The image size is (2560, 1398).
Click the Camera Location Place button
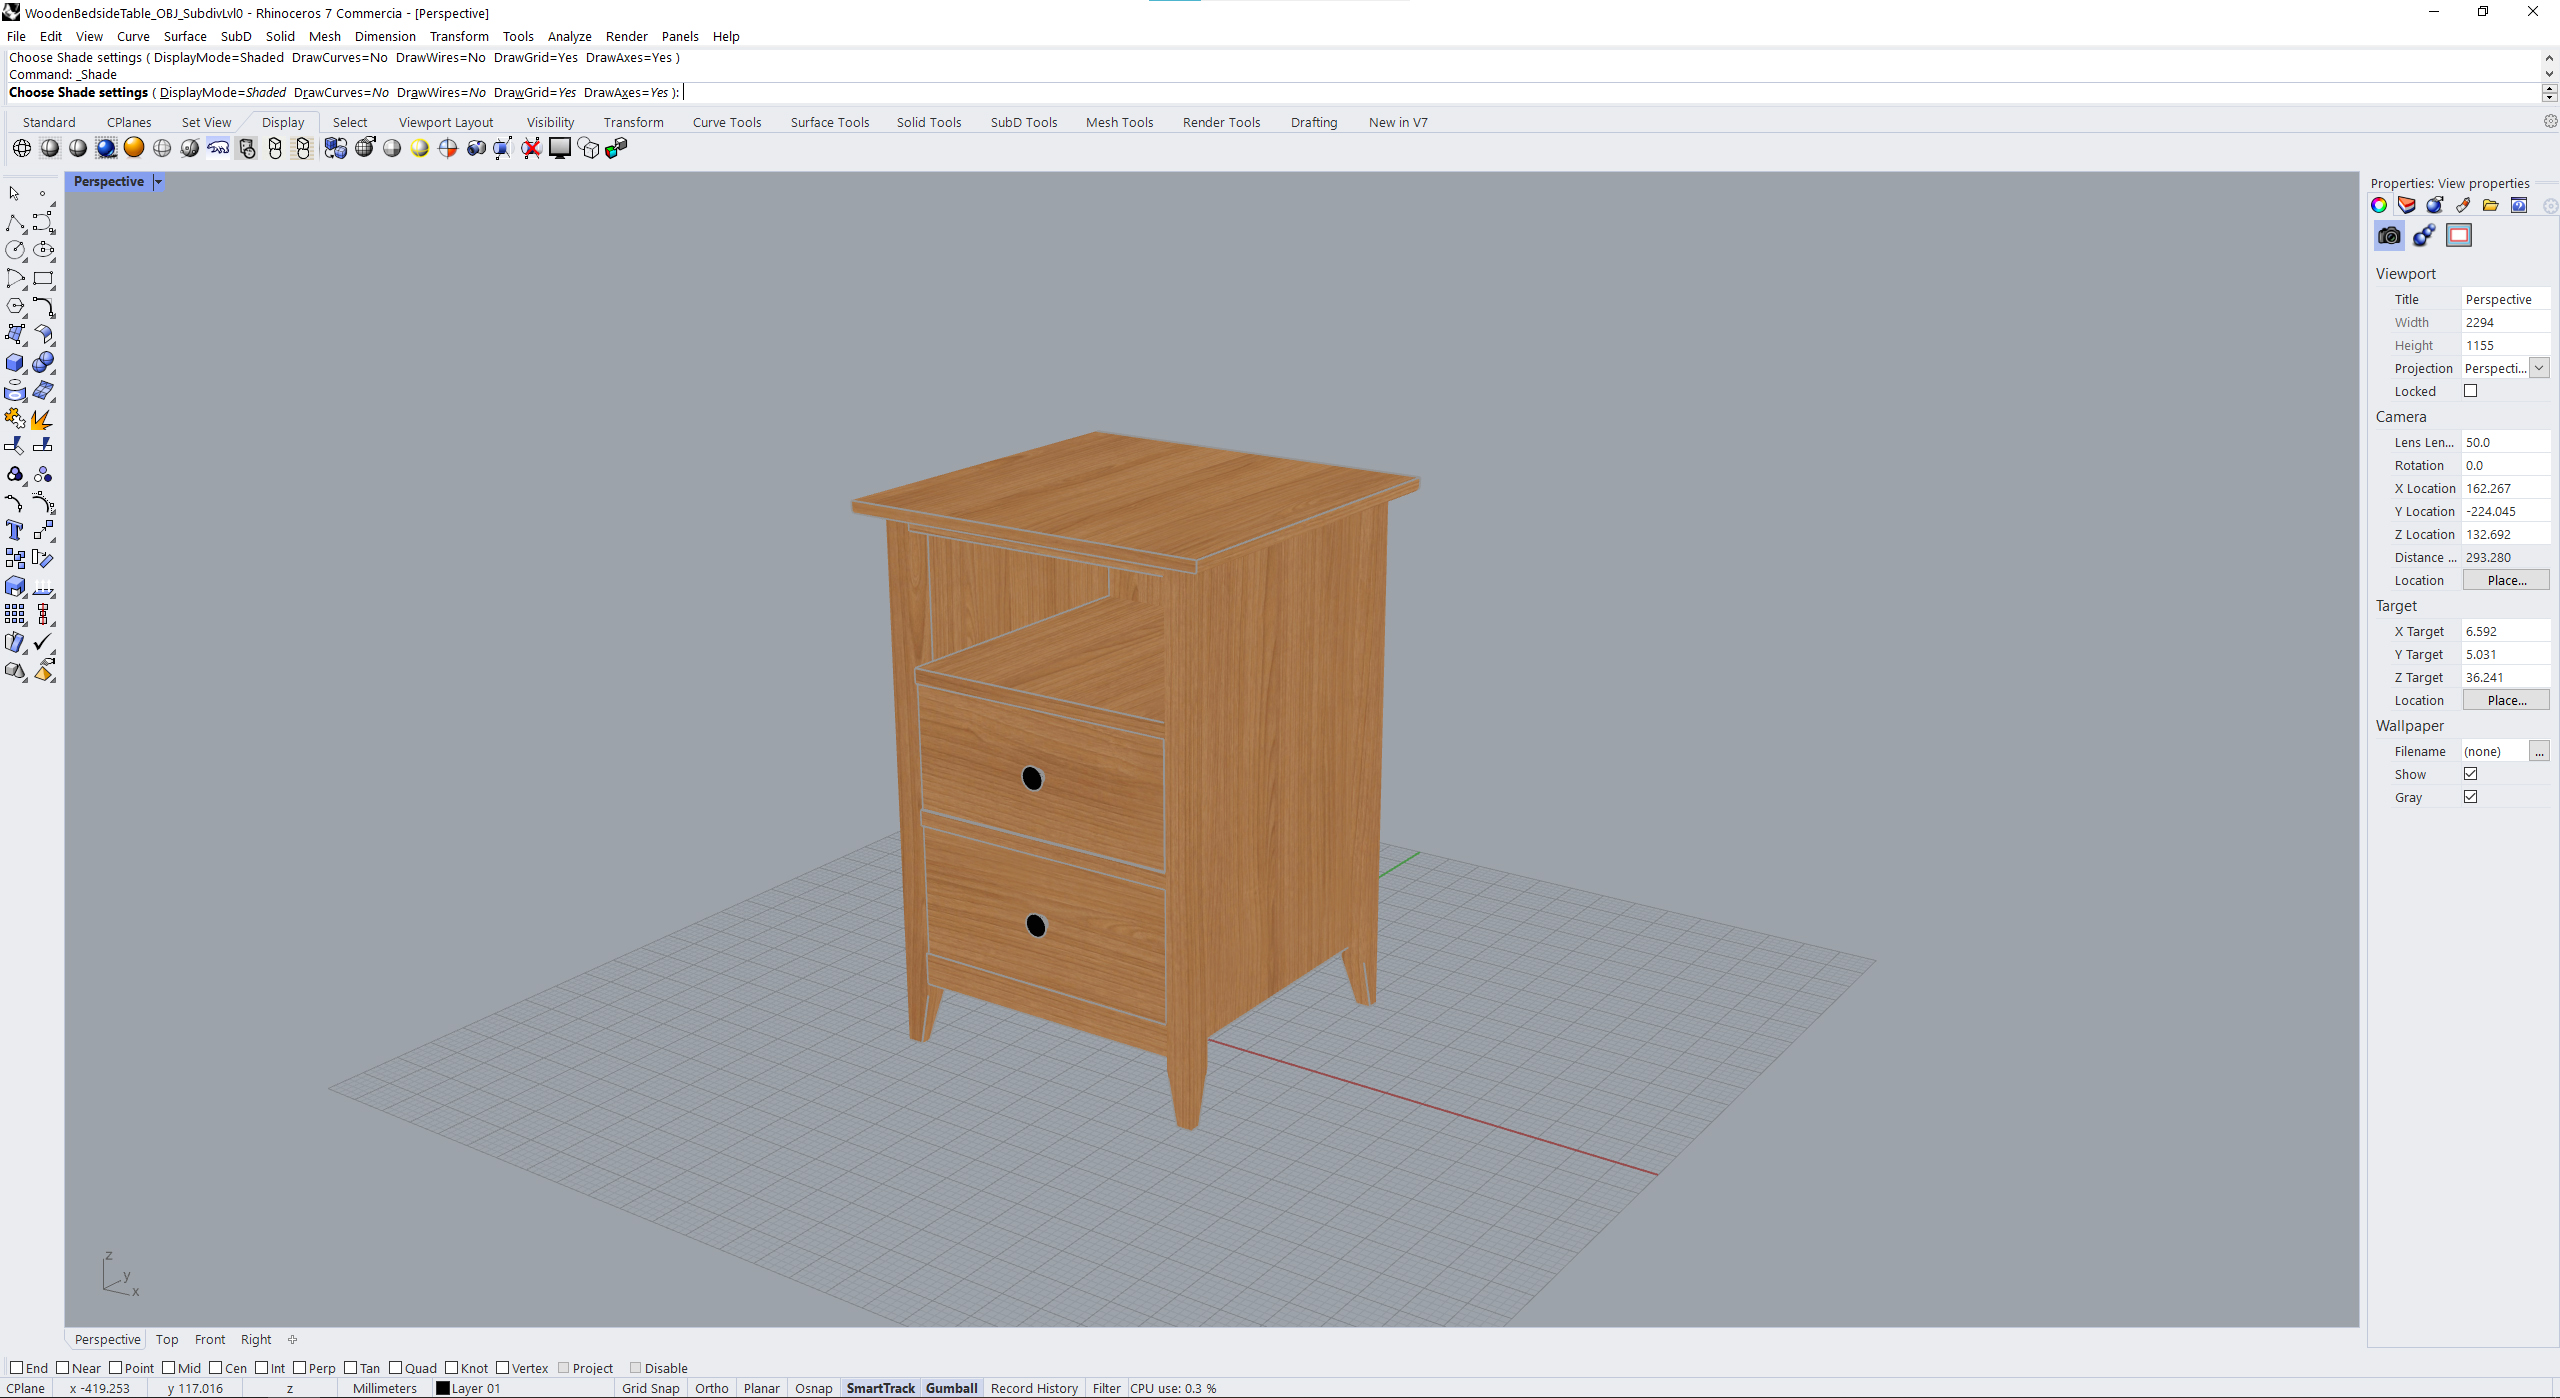(2506, 580)
